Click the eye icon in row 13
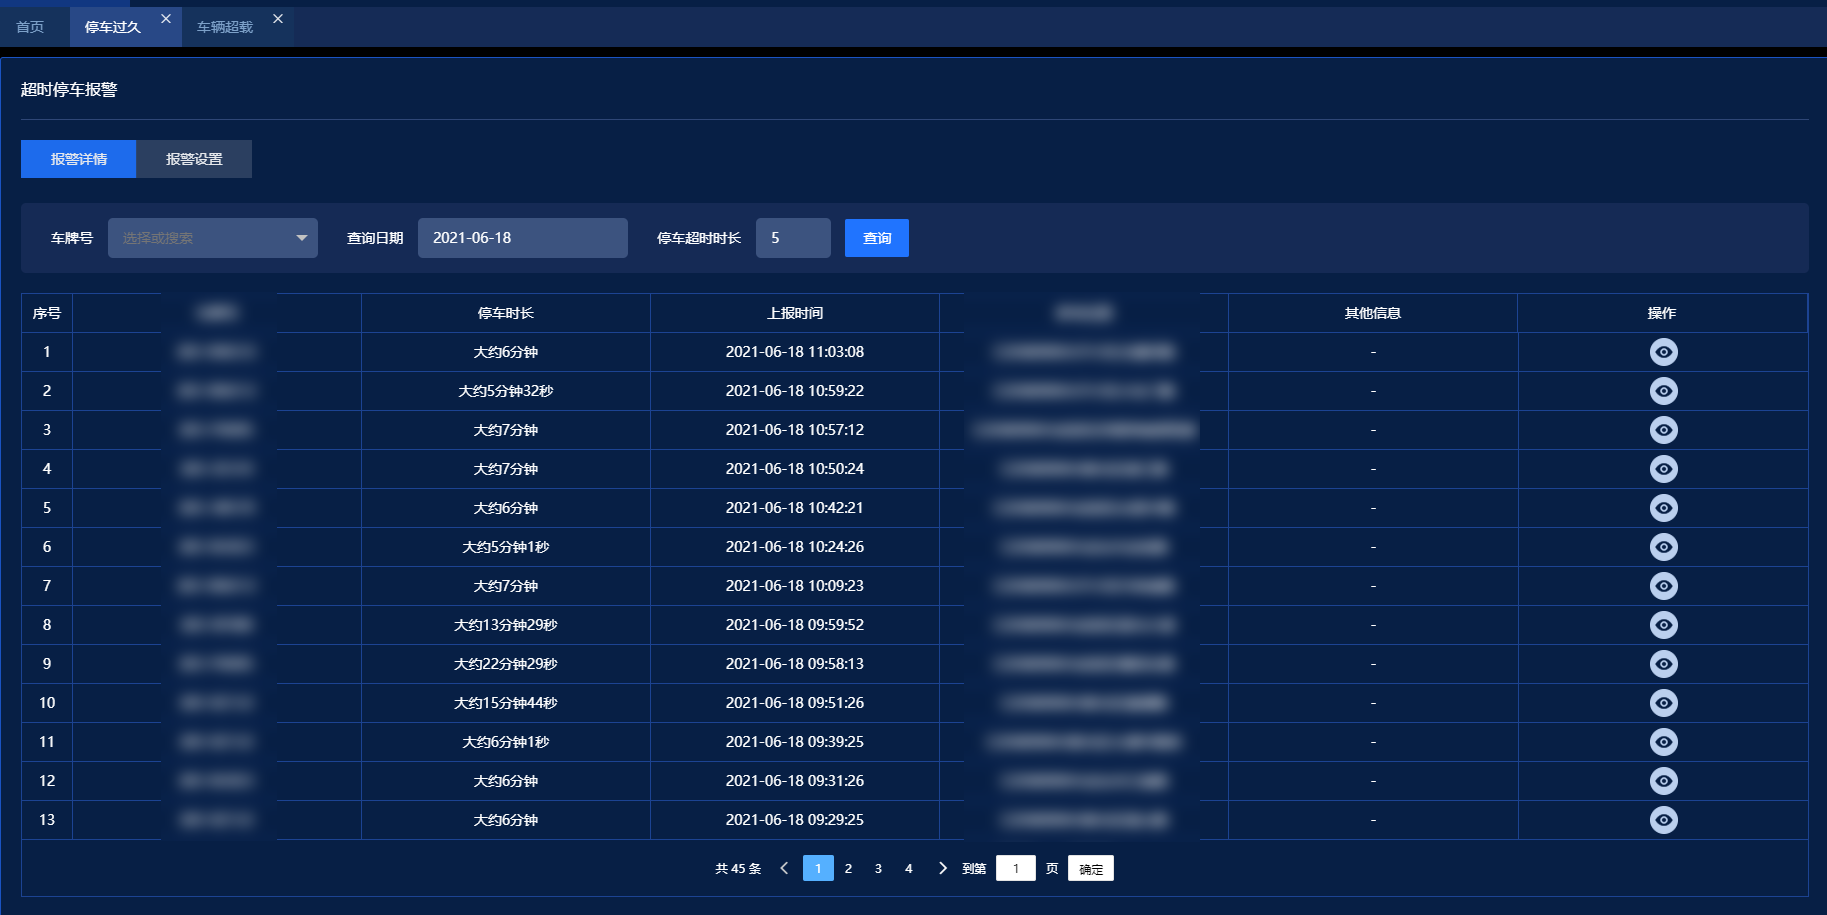Image resolution: width=1827 pixels, height=915 pixels. point(1663,820)
